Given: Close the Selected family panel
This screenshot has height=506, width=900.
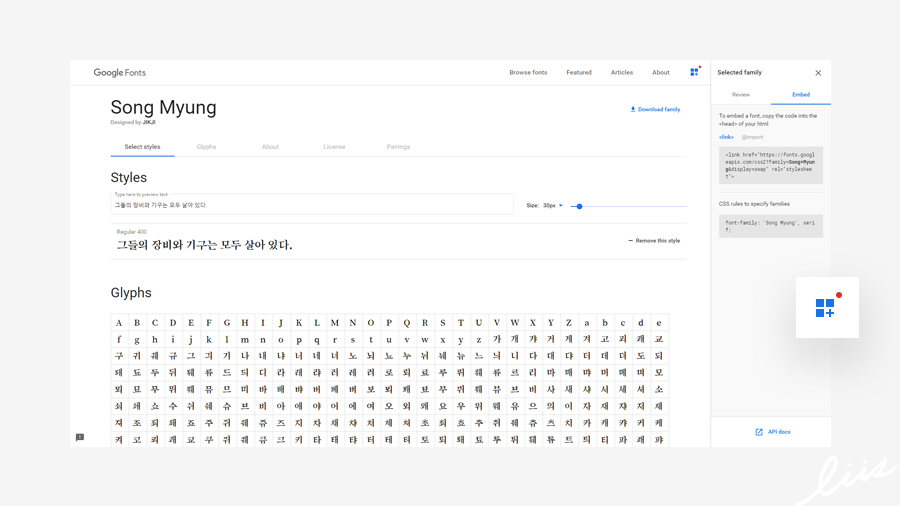Looking at the screenshot, I should point(818,73).
